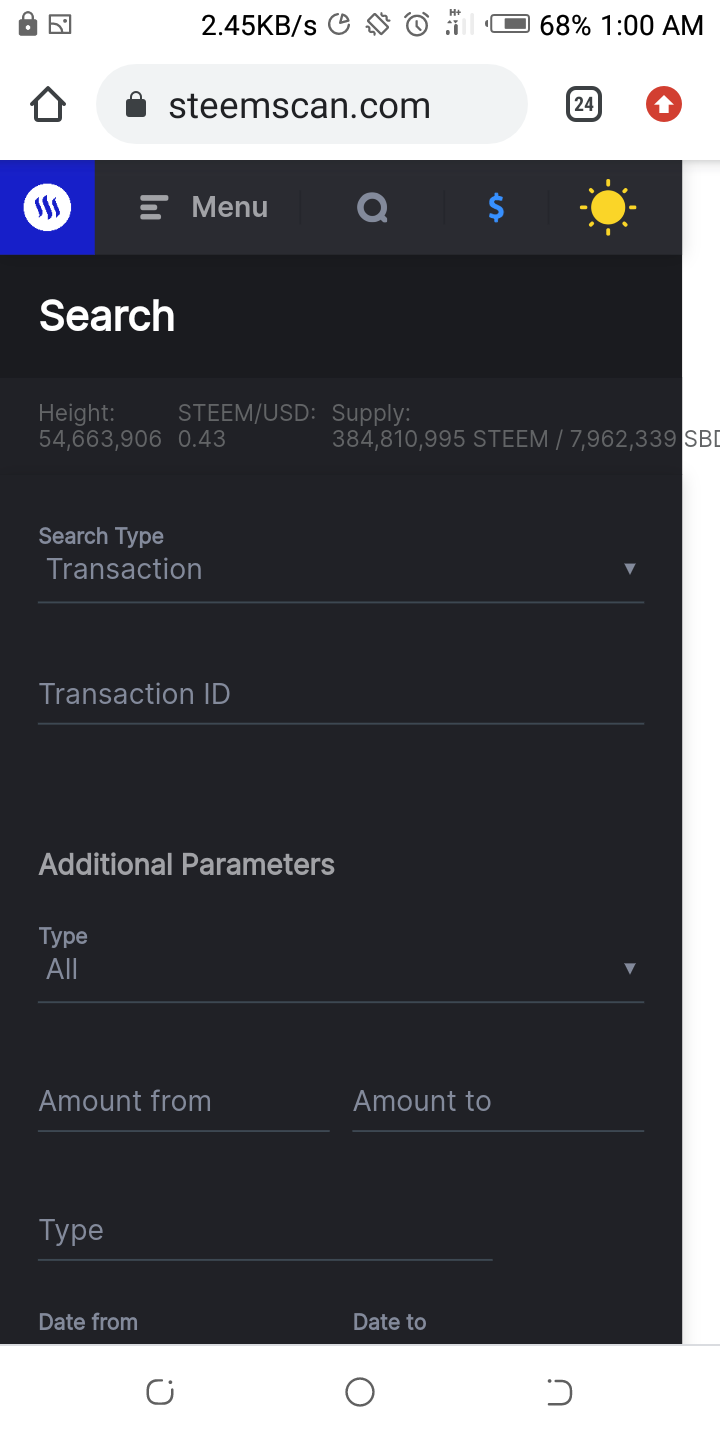This screenshot has width=720, height=1440.
Task: Tap the Android back navigation button
Action: 559,1392
